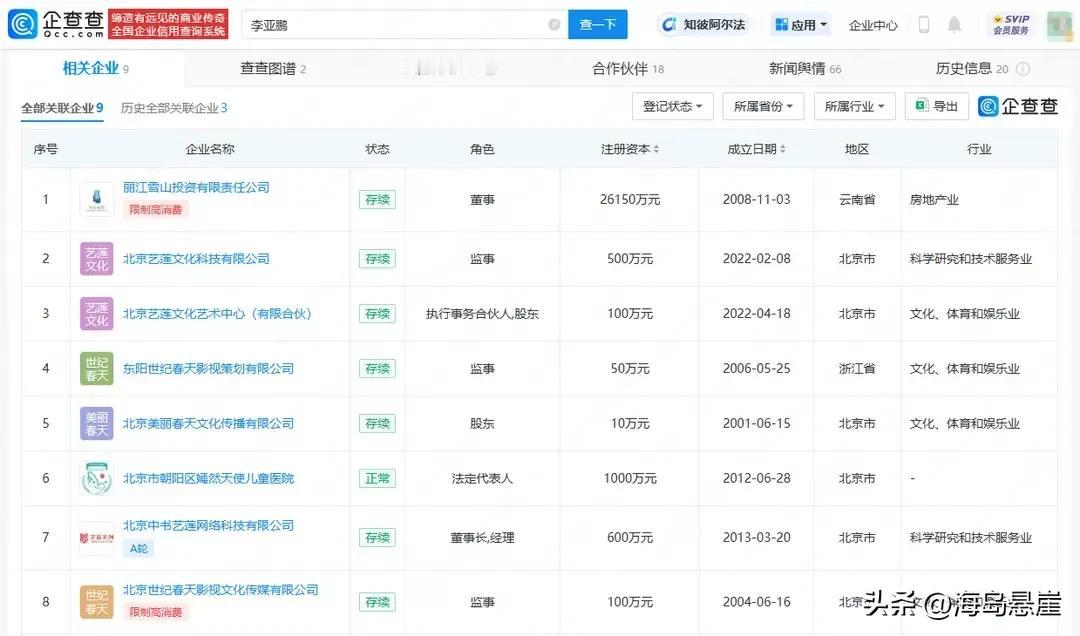Click the 法定代表人 role cell
The image size is (1080, 636).
point(482,478)
